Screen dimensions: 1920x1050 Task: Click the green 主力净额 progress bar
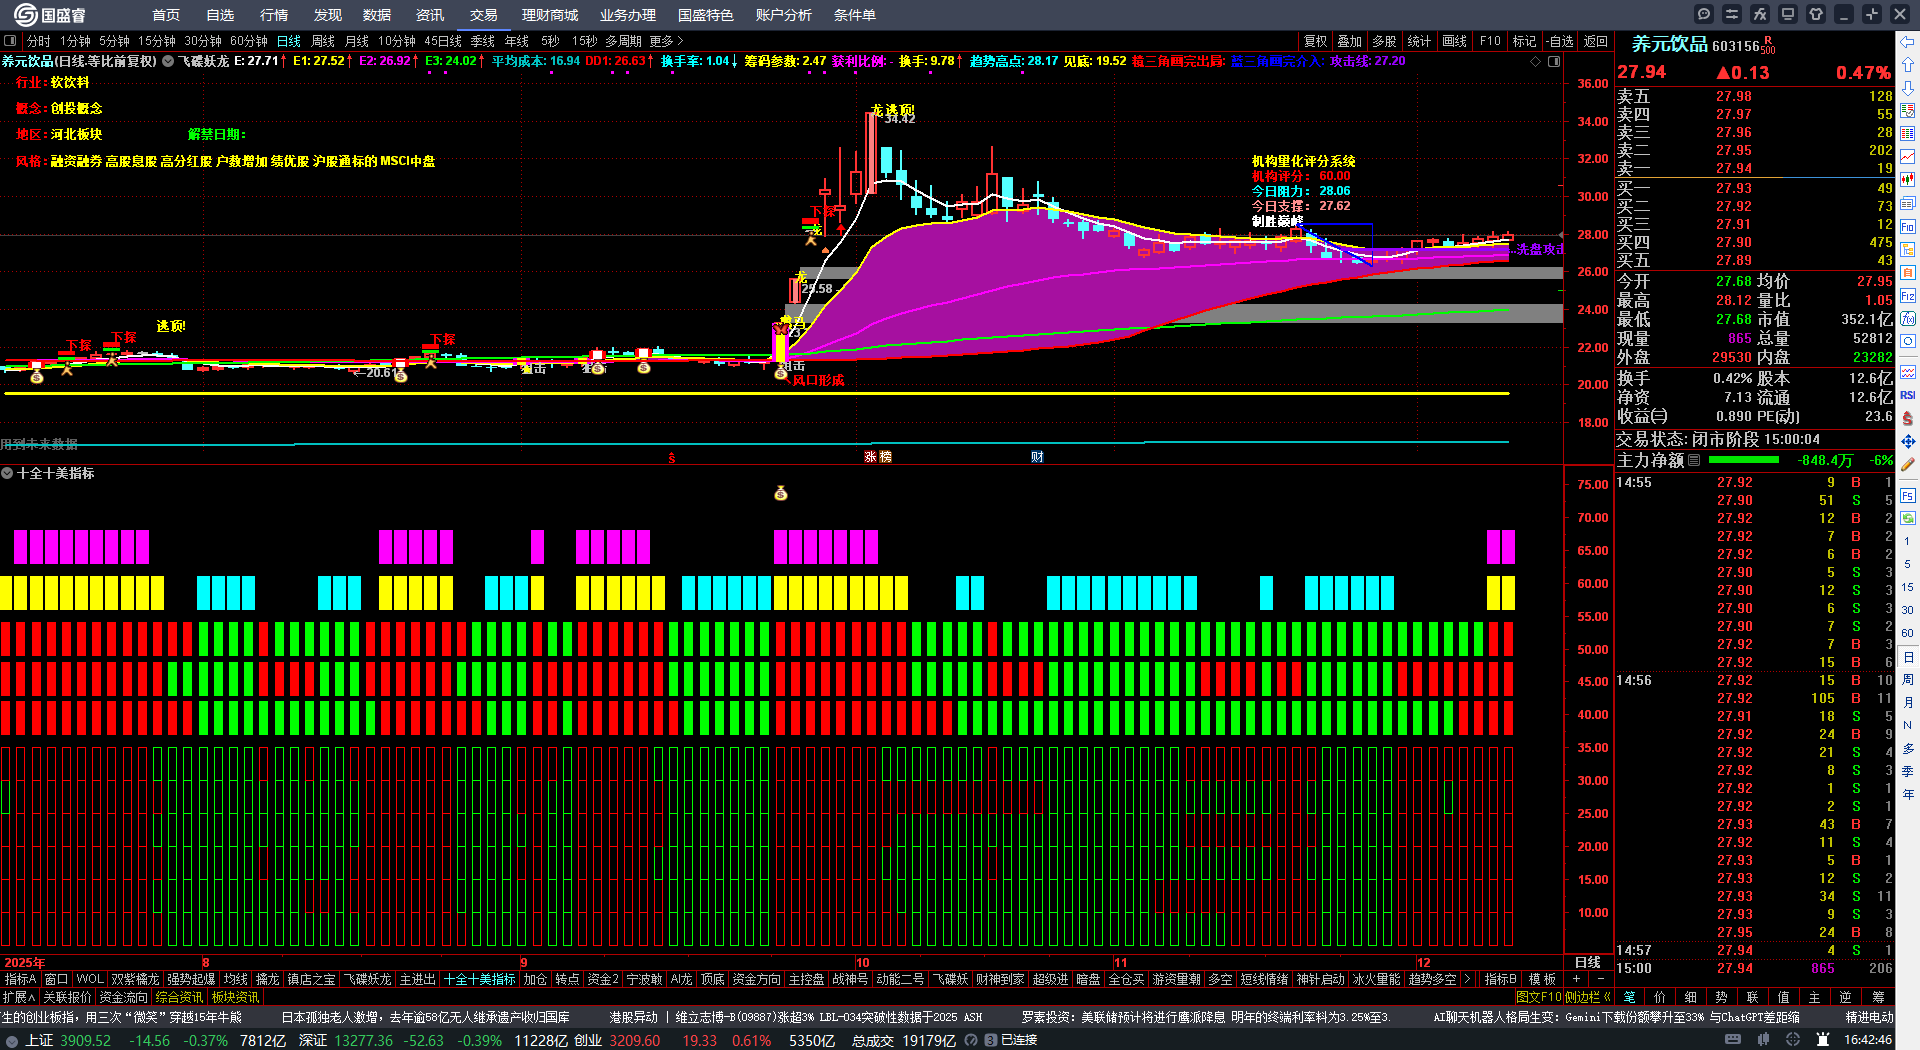(1744, 460)
